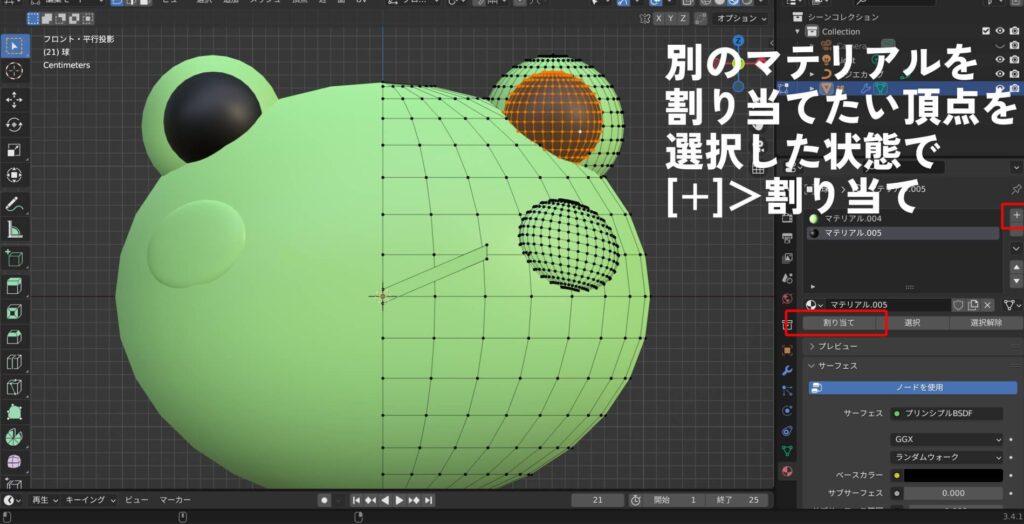Open the マーカー menu in the timeline
Screen dimensions: 1024x524
click(x=175, y=500)
